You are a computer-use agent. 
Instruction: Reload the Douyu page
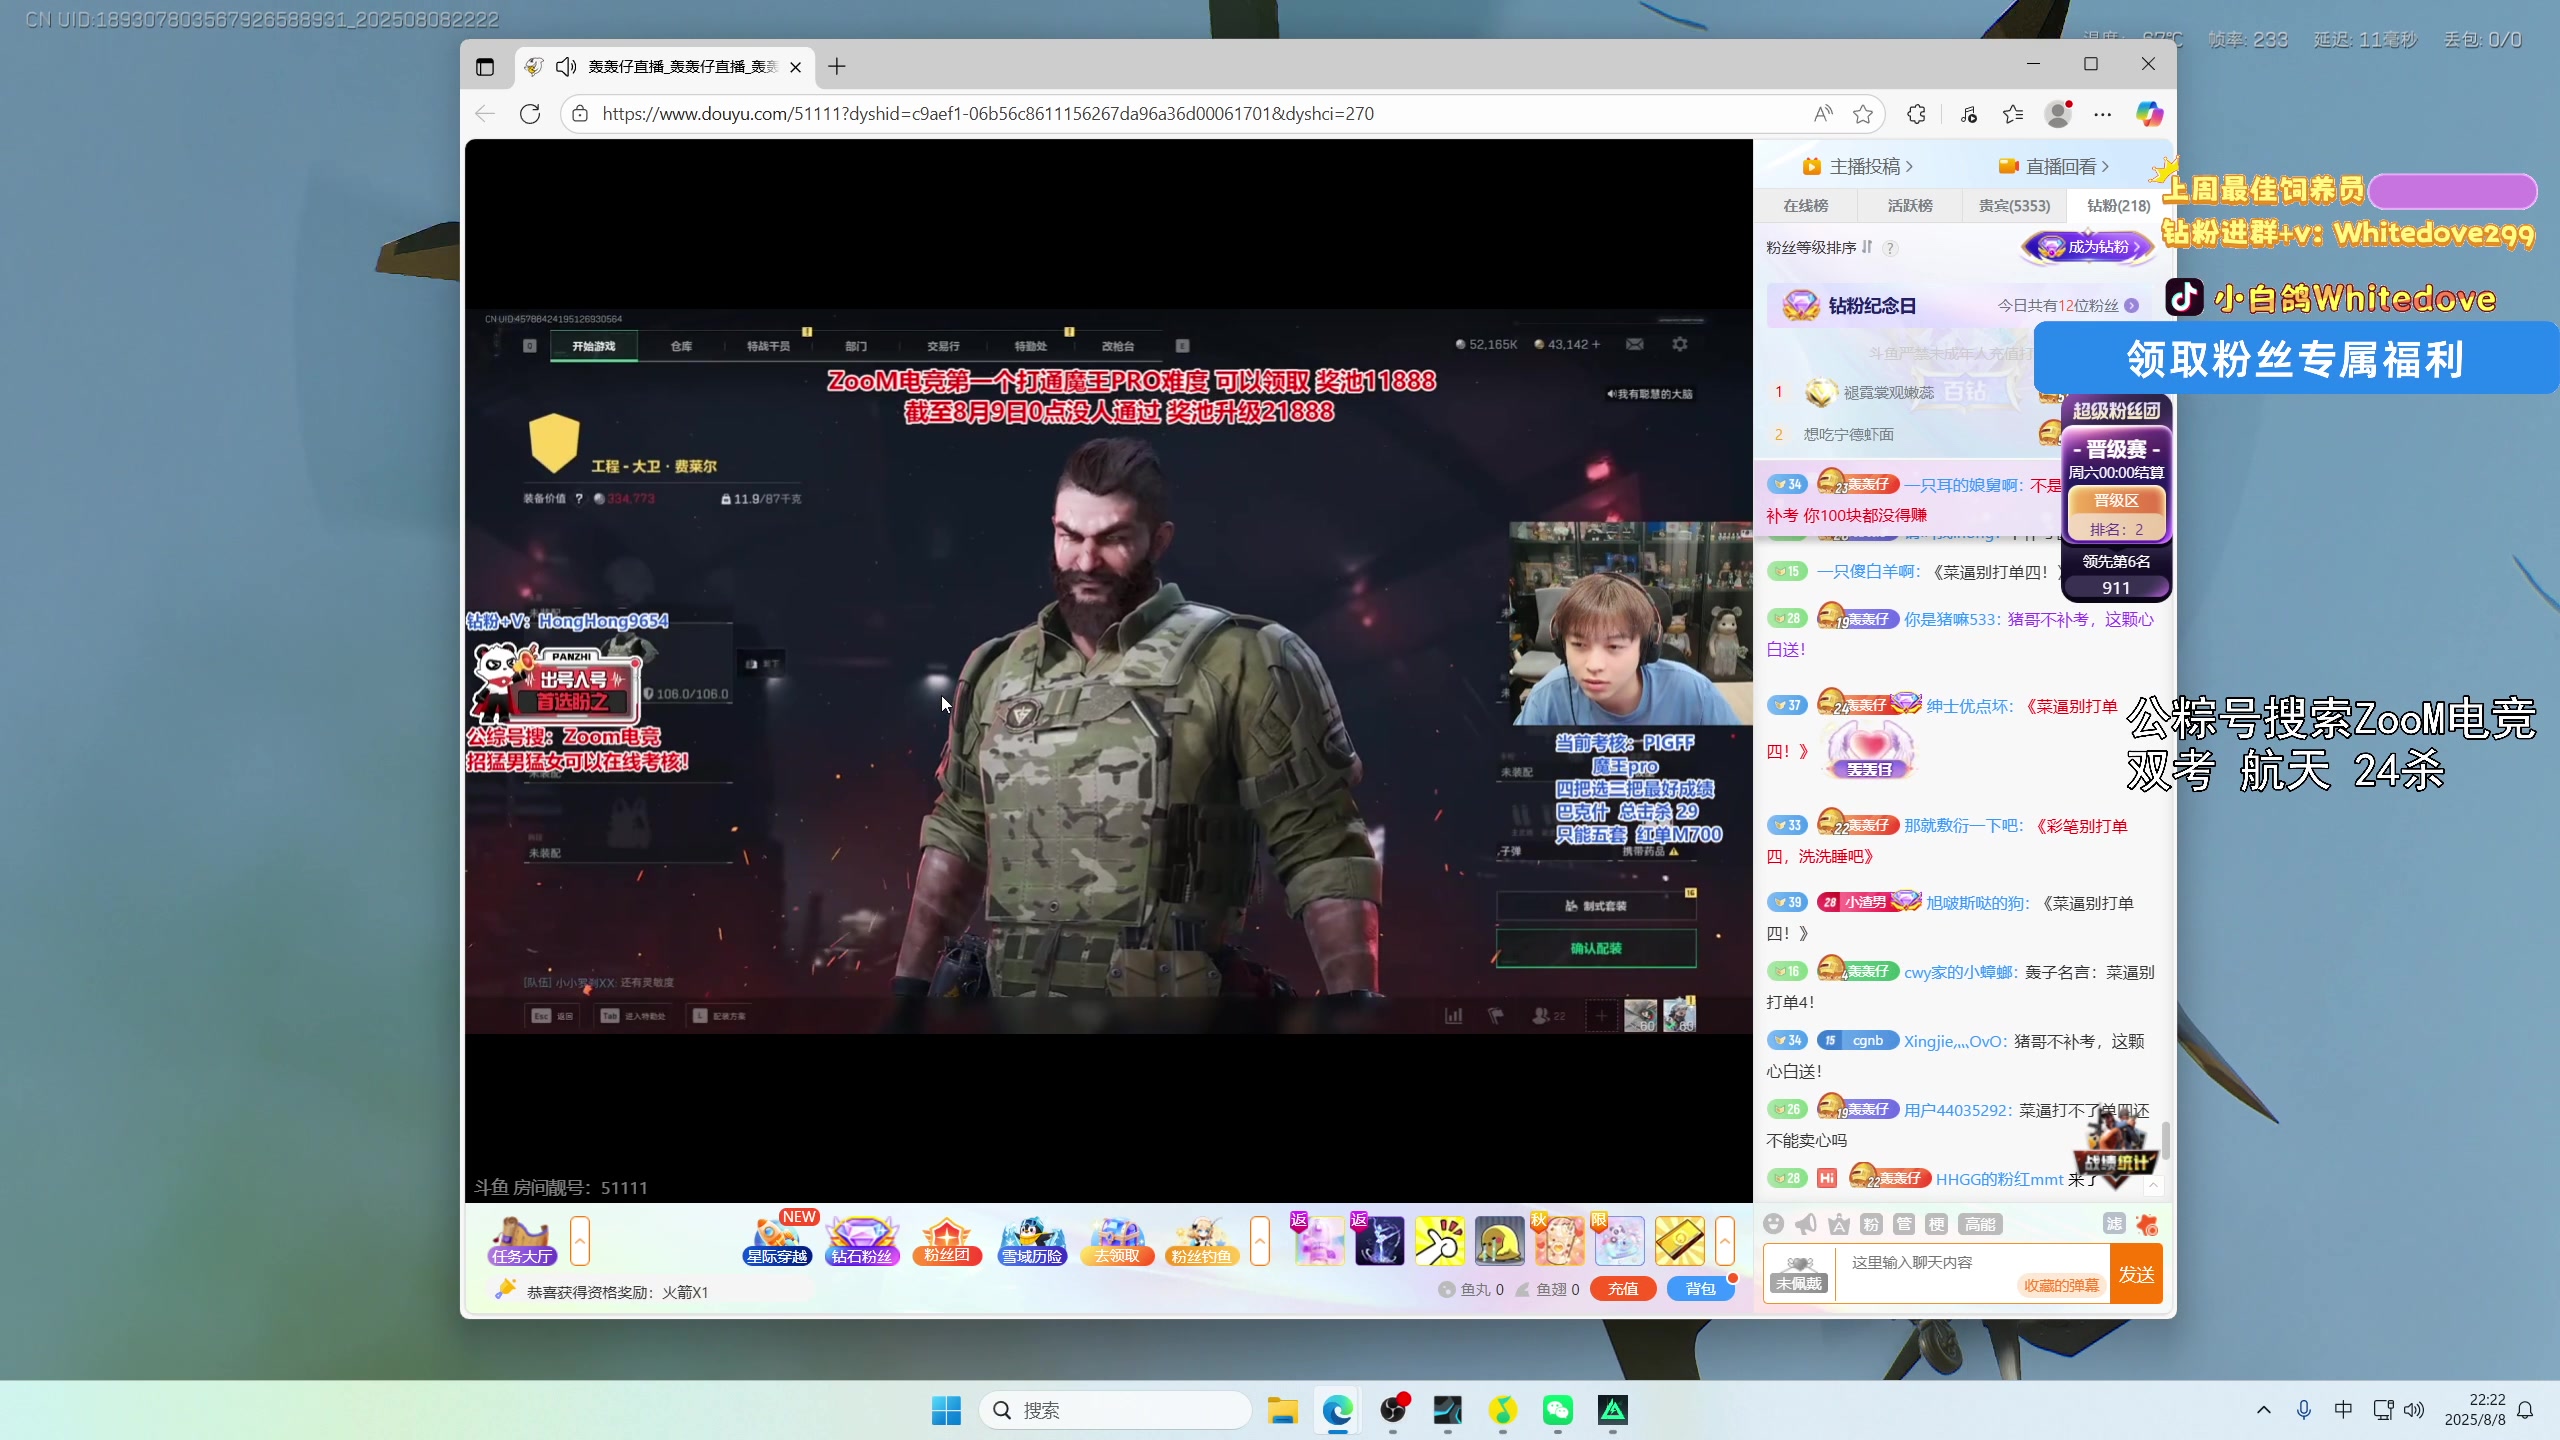click(x=530, y=114)
